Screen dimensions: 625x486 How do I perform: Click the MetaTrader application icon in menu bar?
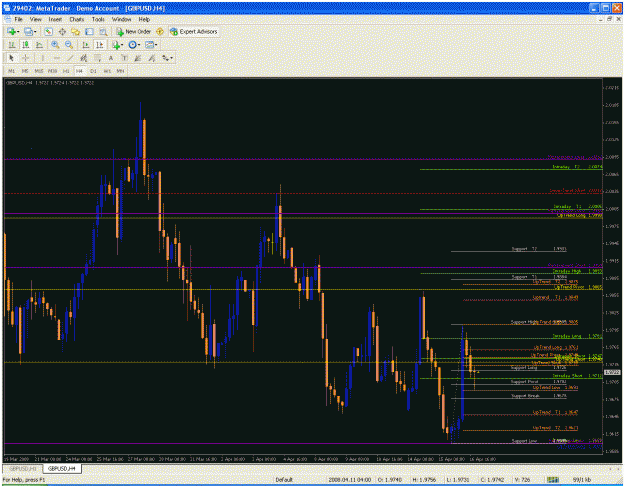click(8, 19)
